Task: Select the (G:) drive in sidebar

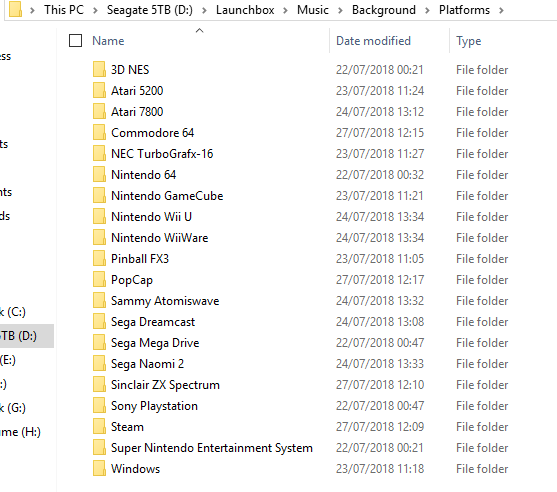Action: click(13, 408)
